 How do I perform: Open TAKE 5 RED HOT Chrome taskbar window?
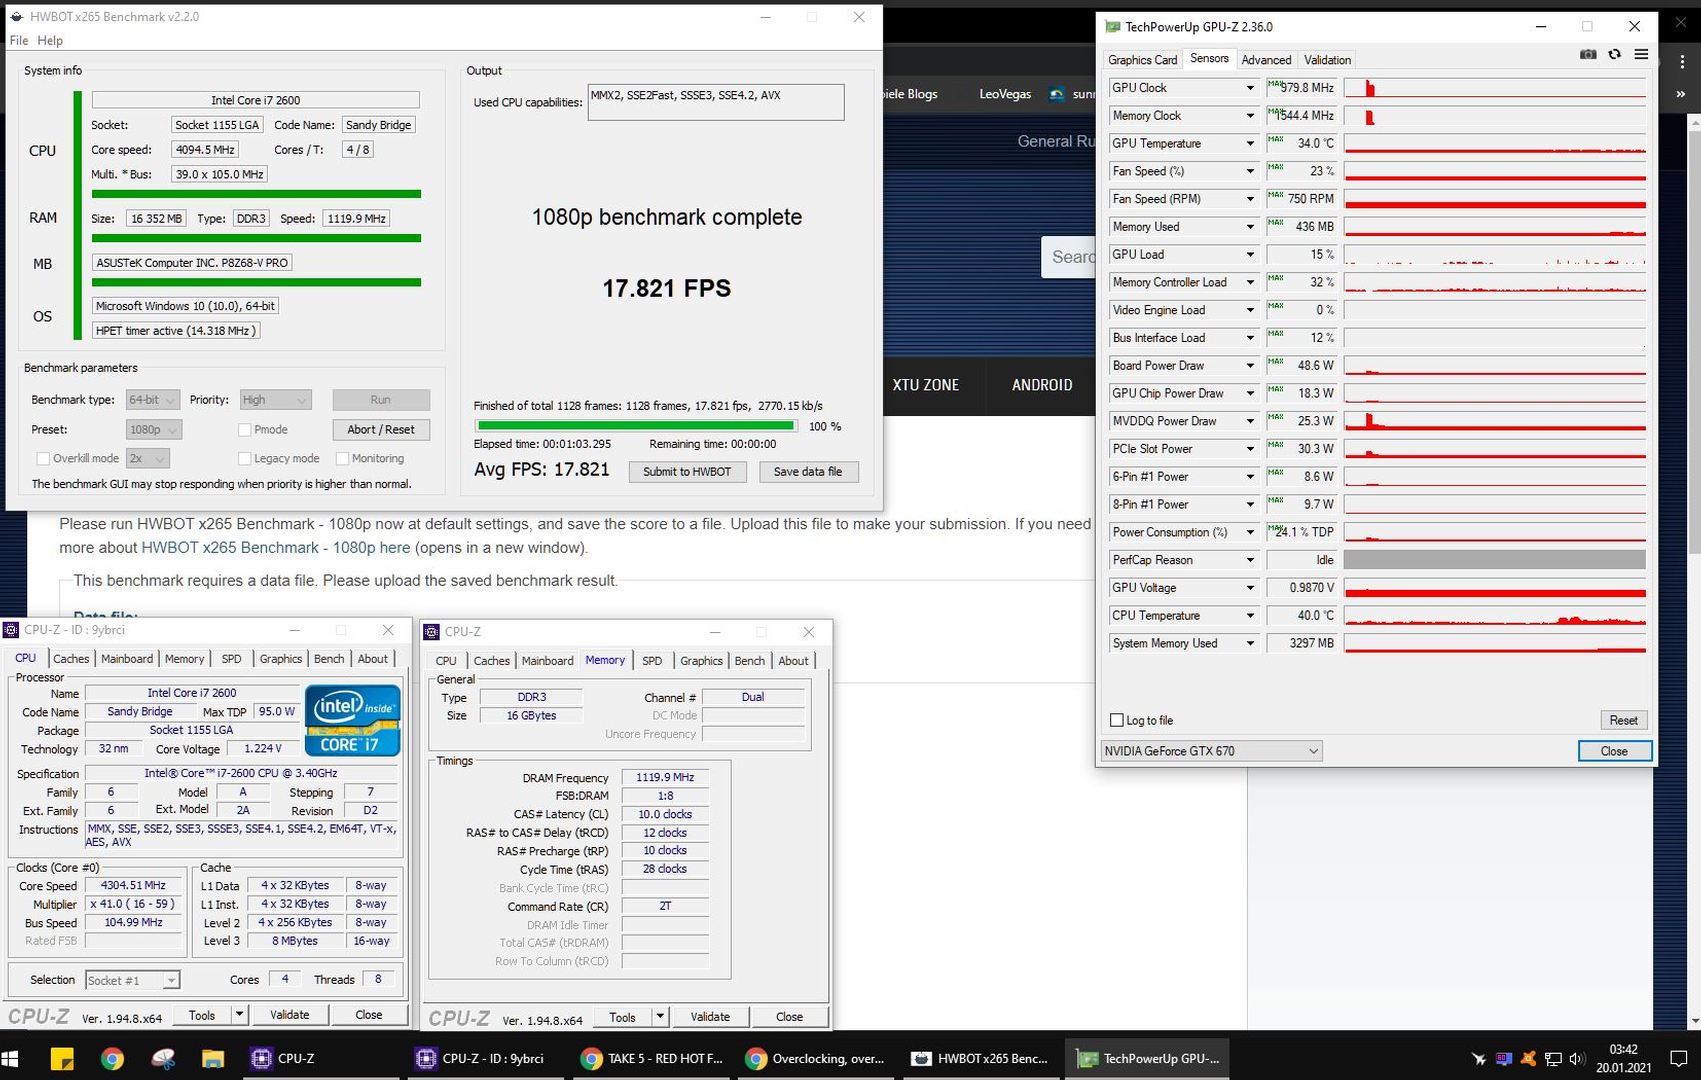[653, 1058]
